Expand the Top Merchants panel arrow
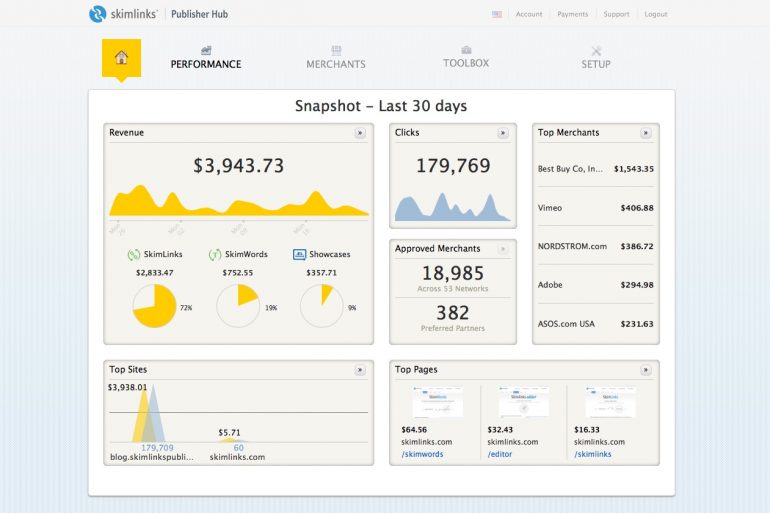 646,133
